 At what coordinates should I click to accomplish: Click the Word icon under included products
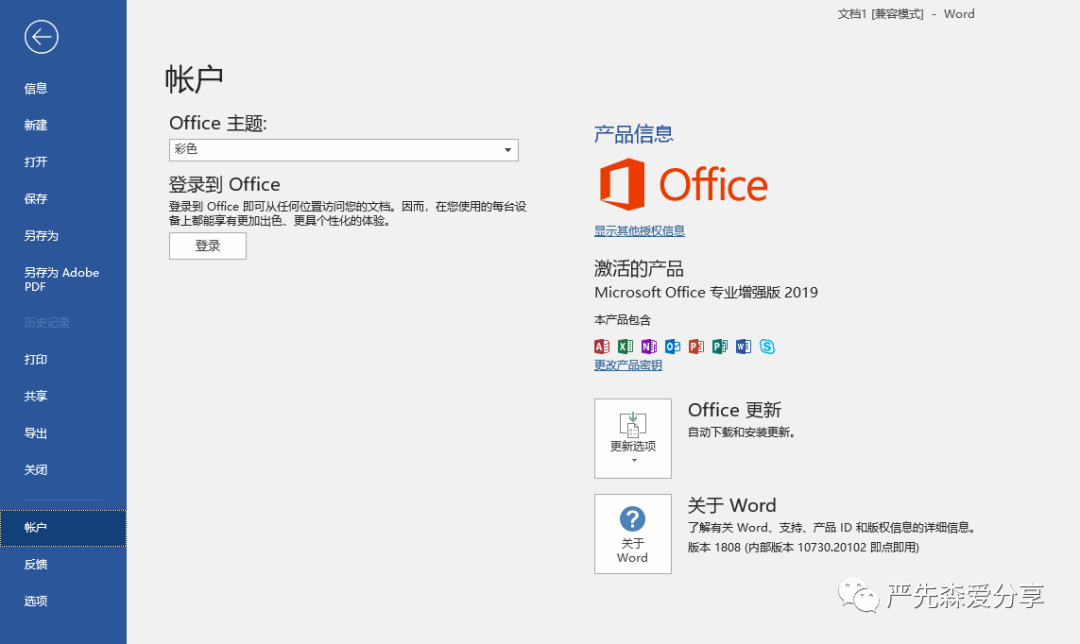[x=743, y=346]
